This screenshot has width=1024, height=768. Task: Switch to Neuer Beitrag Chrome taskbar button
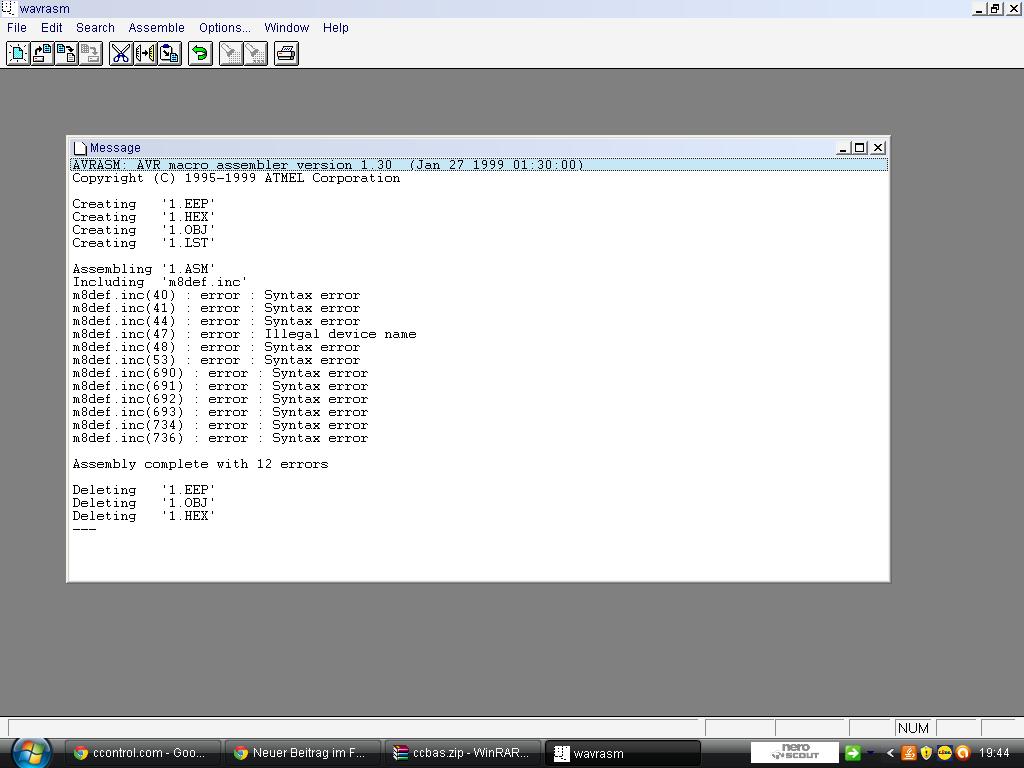[x=301, y=753]
